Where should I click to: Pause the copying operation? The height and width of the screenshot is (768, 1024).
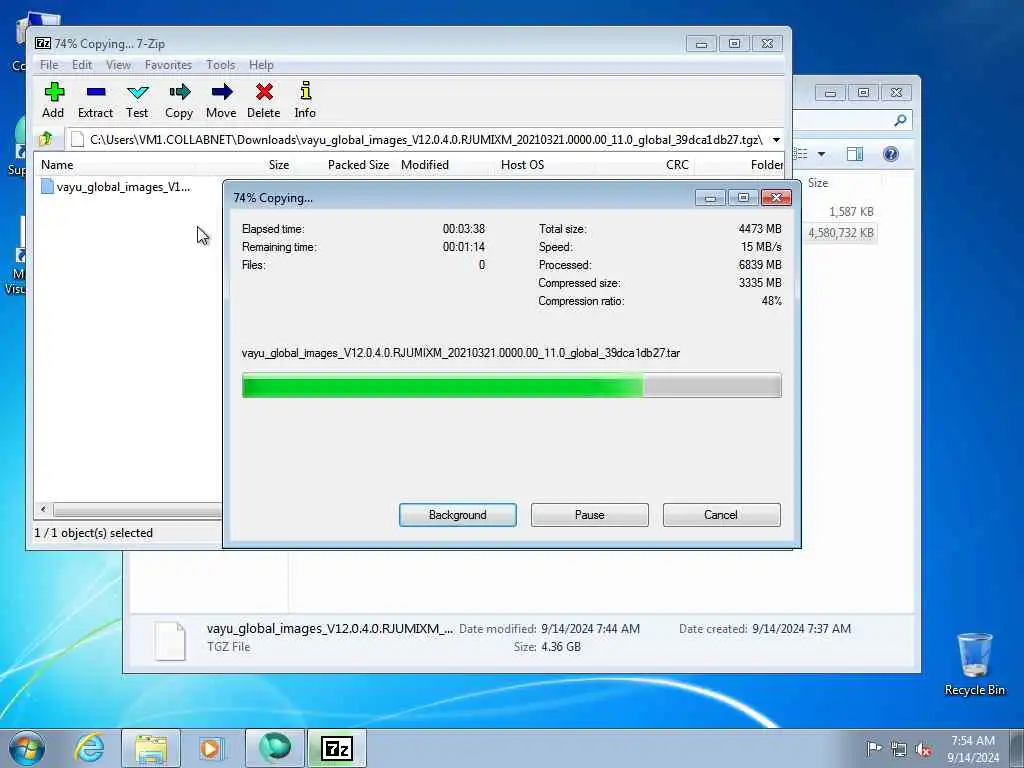point(590,515)
